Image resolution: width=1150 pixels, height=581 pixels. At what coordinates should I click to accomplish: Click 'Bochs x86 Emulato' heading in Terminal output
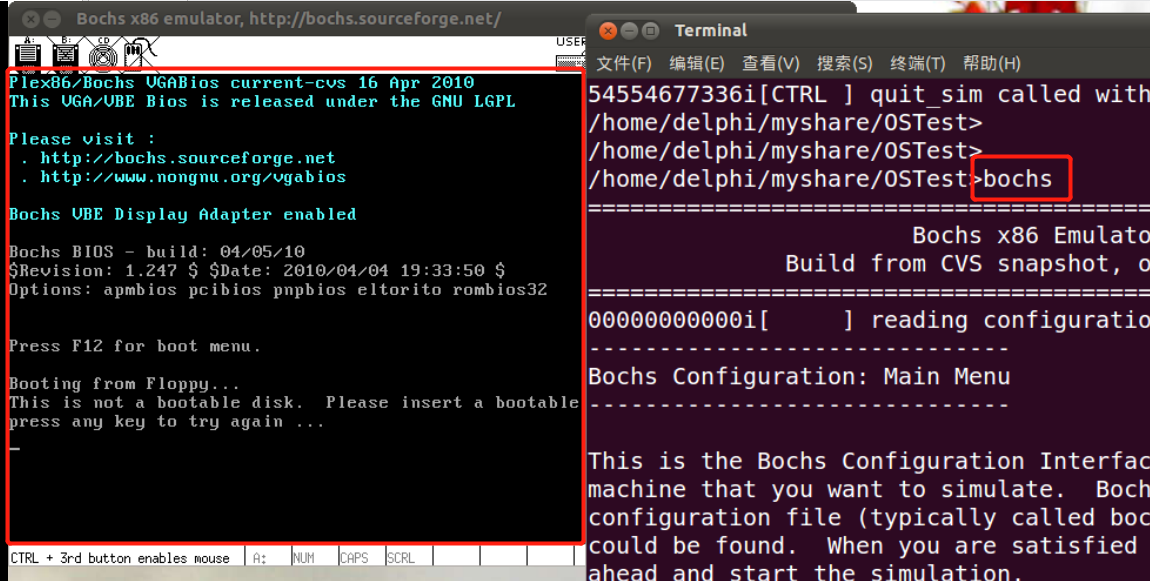pos(1030,235)
